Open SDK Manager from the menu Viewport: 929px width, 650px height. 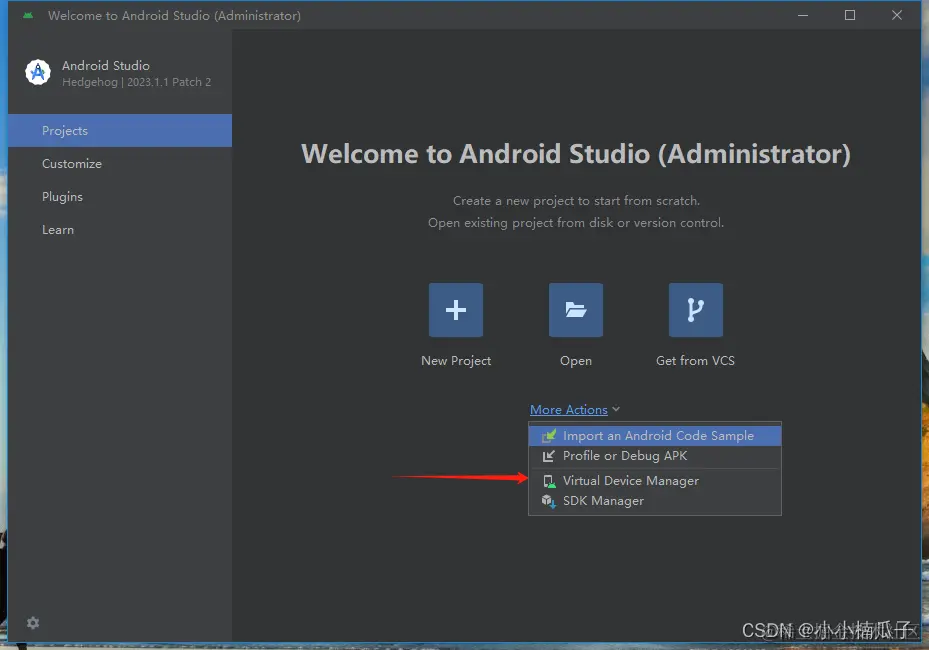click(x=655, y=501)
